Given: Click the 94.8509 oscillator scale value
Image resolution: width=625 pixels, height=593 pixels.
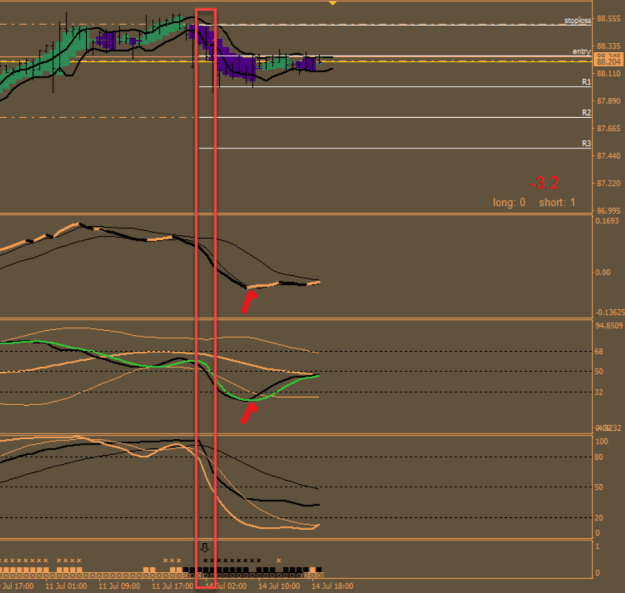Looking at the screenshot, I should point(609,326).
